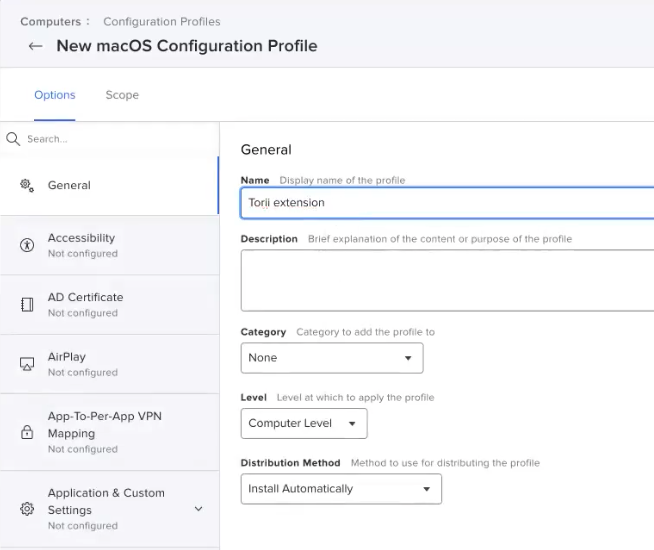The height and width of the screenshot is (550, 654).
Task: Open the AirPlay payload item
Action: click(x=109, y=364)
